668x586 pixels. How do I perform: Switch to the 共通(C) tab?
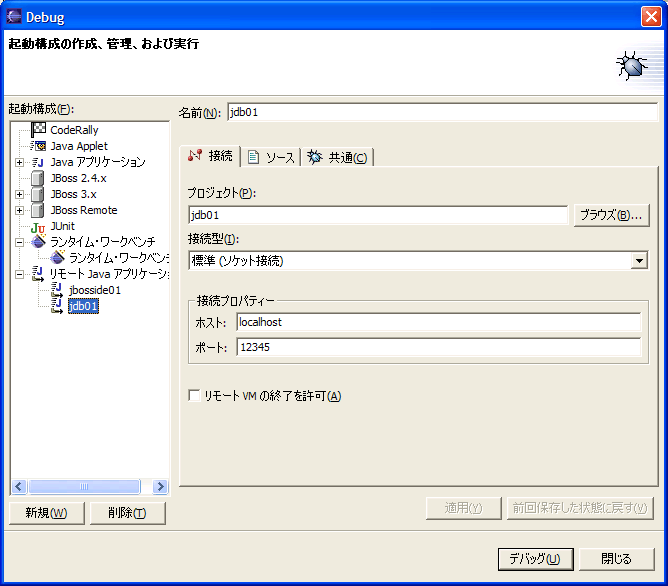(x=337, y=157)
